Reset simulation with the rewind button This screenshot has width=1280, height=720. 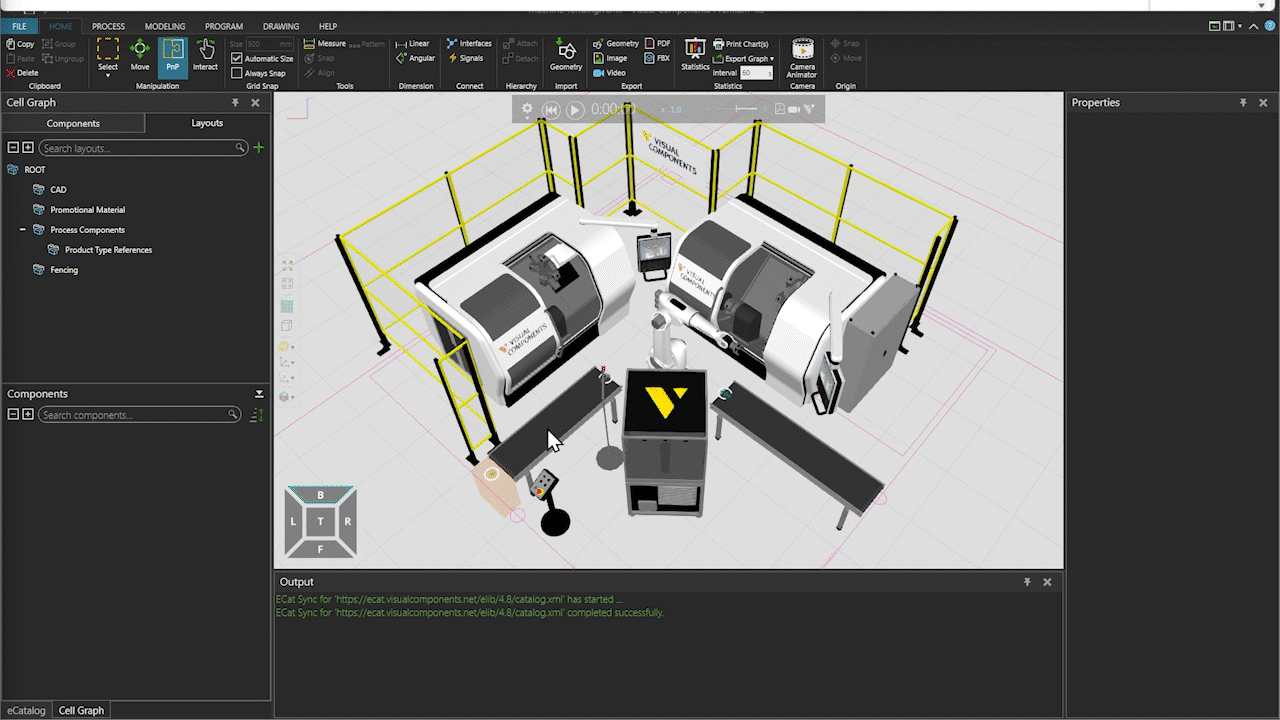(551, 110)
